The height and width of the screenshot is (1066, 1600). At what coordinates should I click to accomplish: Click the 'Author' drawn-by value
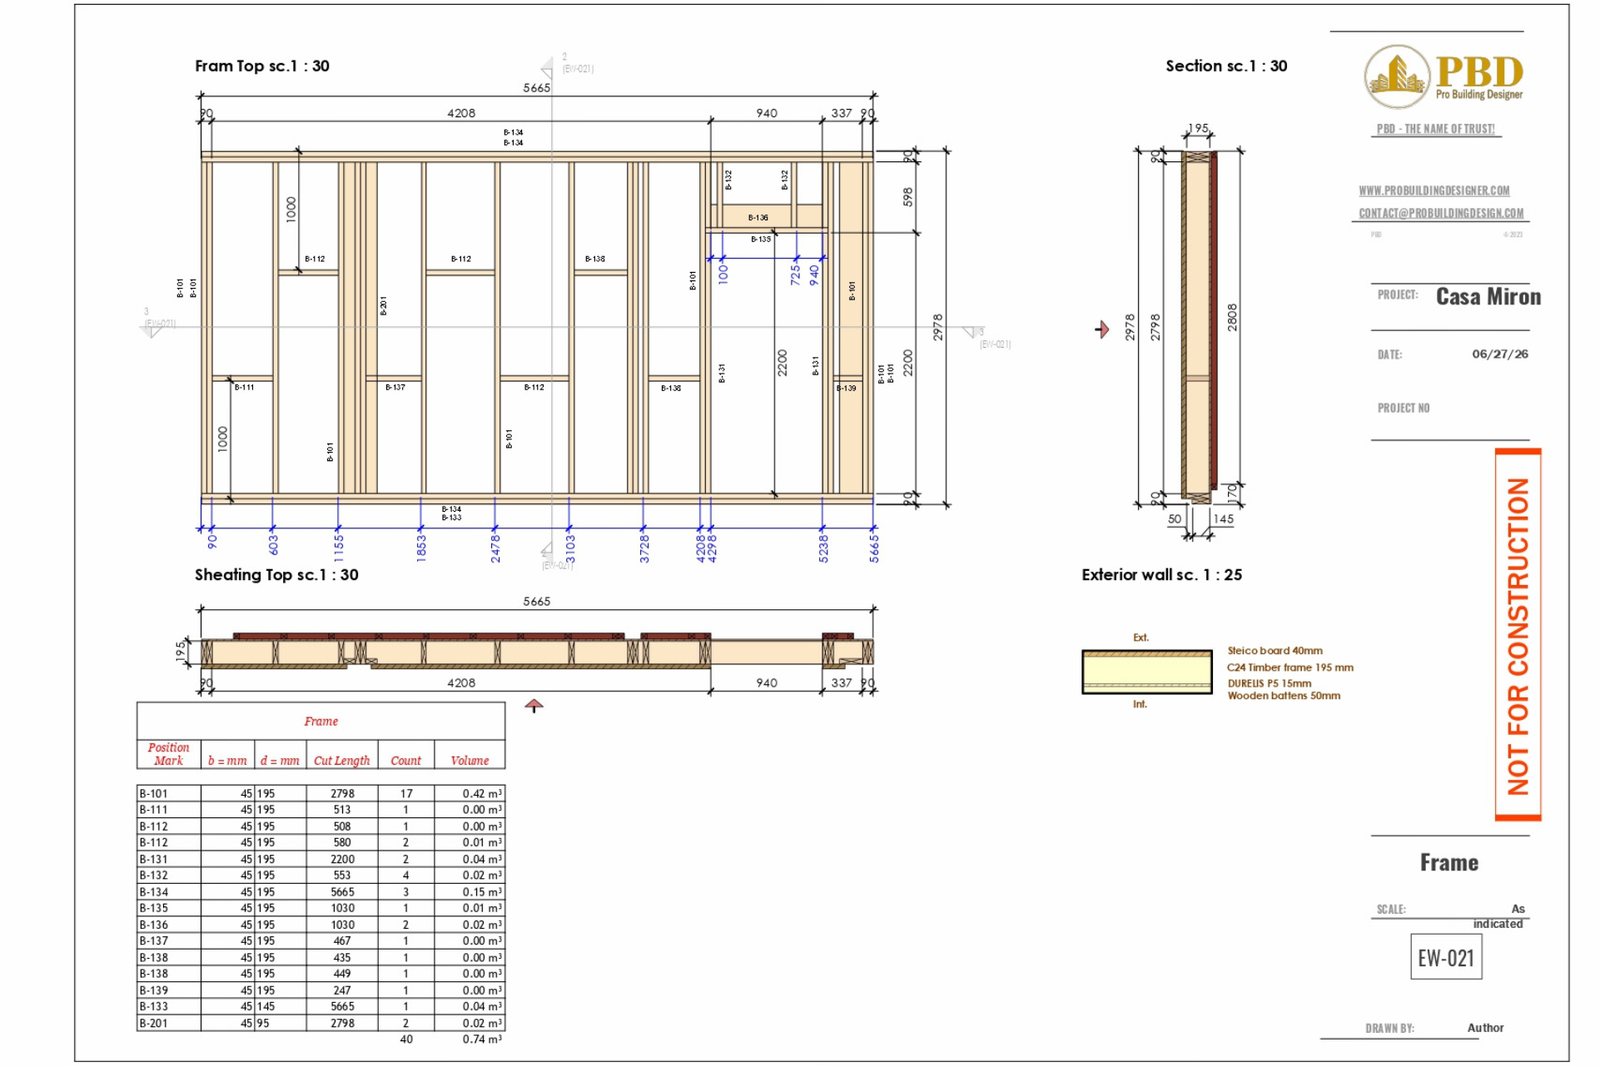1485,1028
